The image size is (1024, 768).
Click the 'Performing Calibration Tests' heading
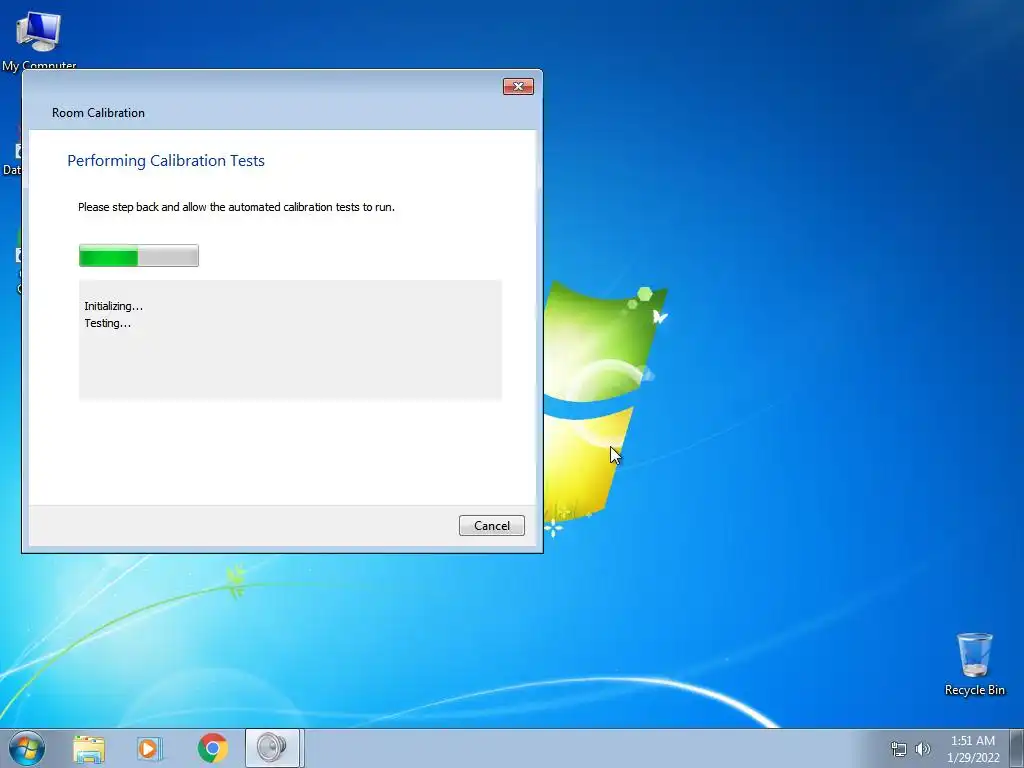pos(166,161)
